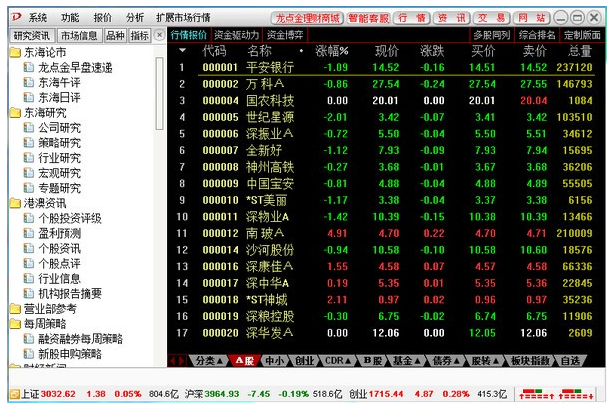
Task: Open the 分析 menu
Action: point(135,18)
